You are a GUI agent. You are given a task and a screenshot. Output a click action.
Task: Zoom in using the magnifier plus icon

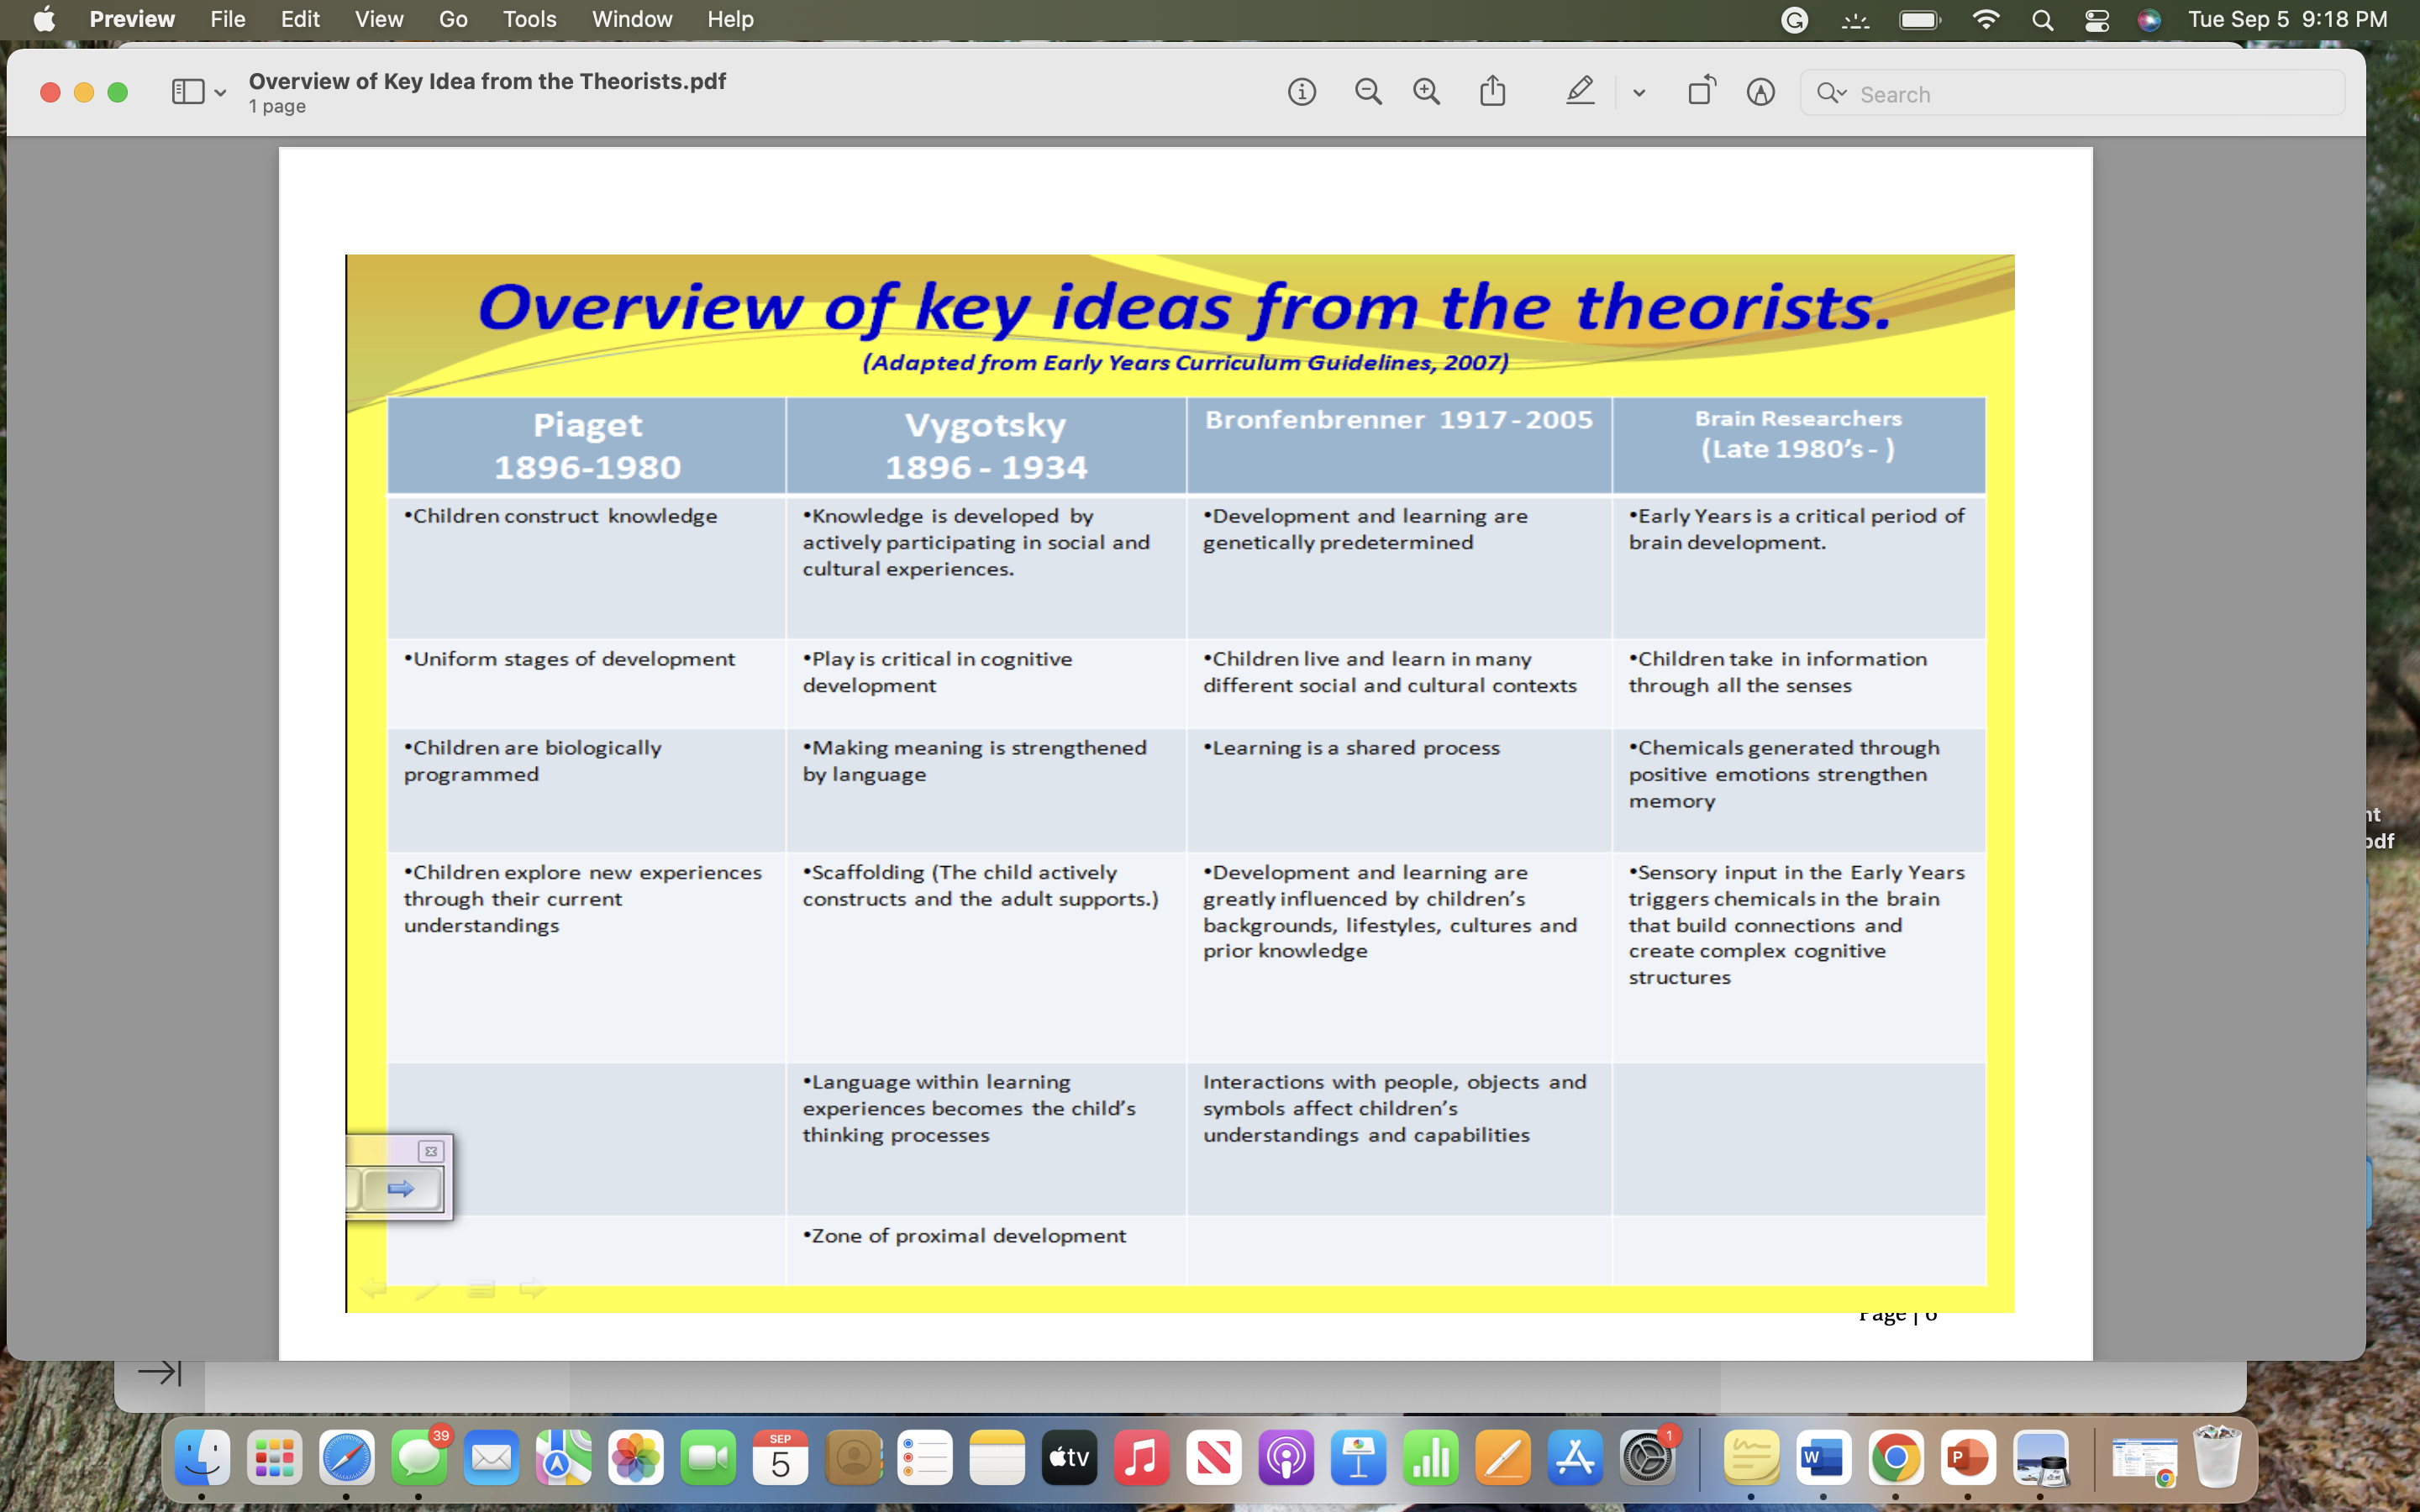(x=1426, y=93)
